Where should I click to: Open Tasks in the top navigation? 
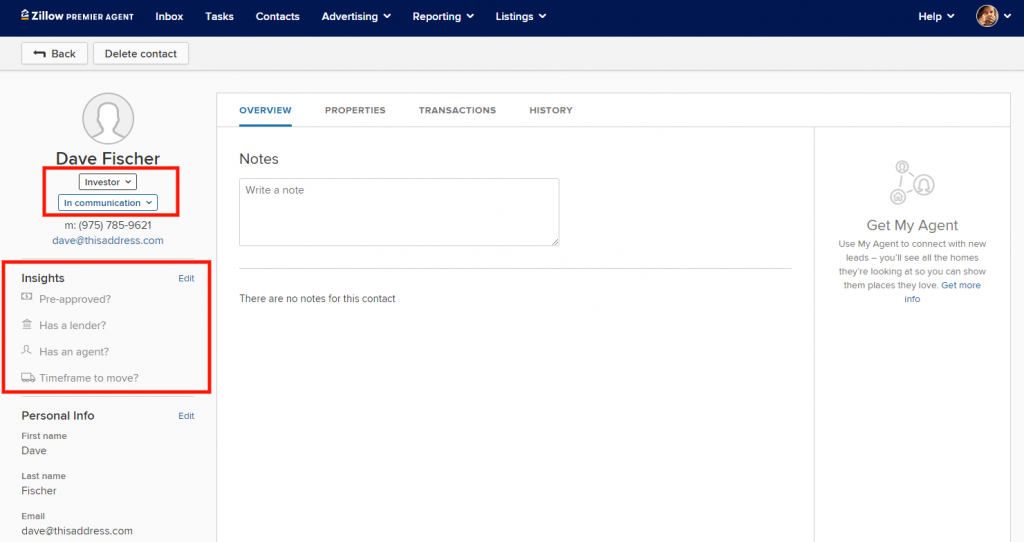point(219,16)
